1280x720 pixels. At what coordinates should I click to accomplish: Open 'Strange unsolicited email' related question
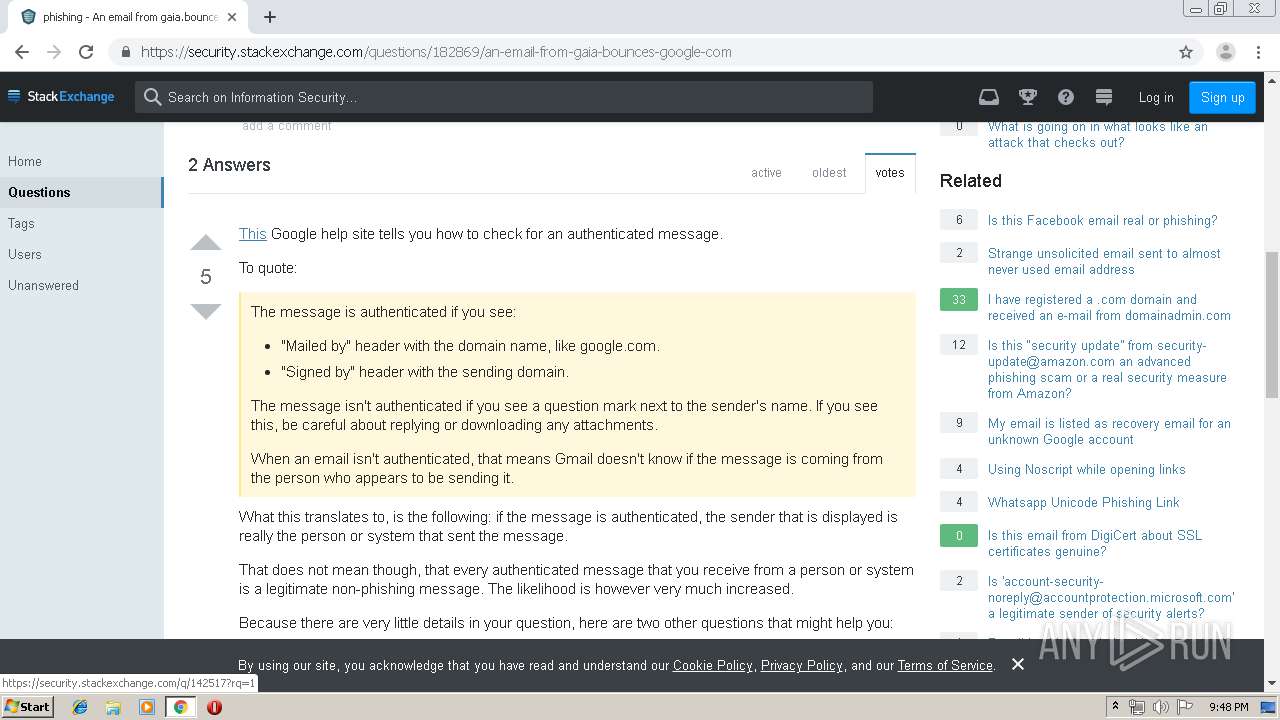(x=1104, y=262)
